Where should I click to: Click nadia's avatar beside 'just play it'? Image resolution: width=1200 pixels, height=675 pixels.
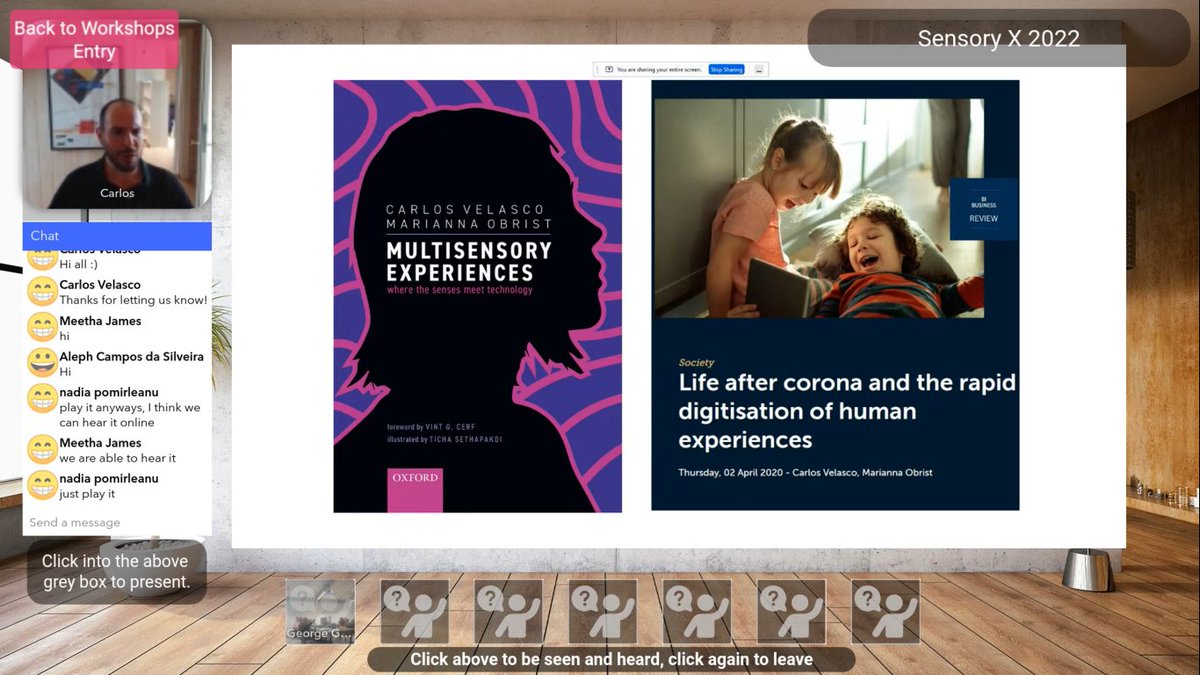coord(42,485)
